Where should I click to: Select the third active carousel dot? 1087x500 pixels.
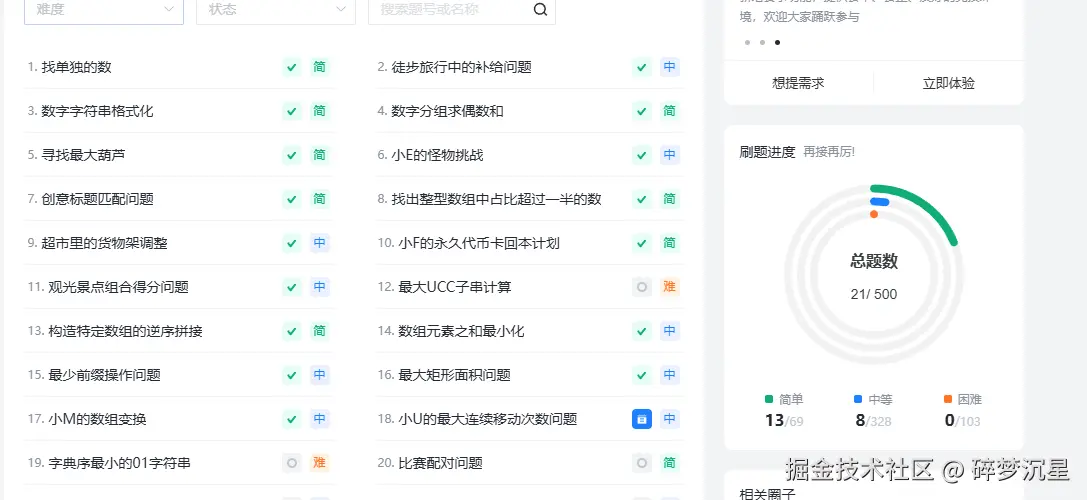point(777,42)
